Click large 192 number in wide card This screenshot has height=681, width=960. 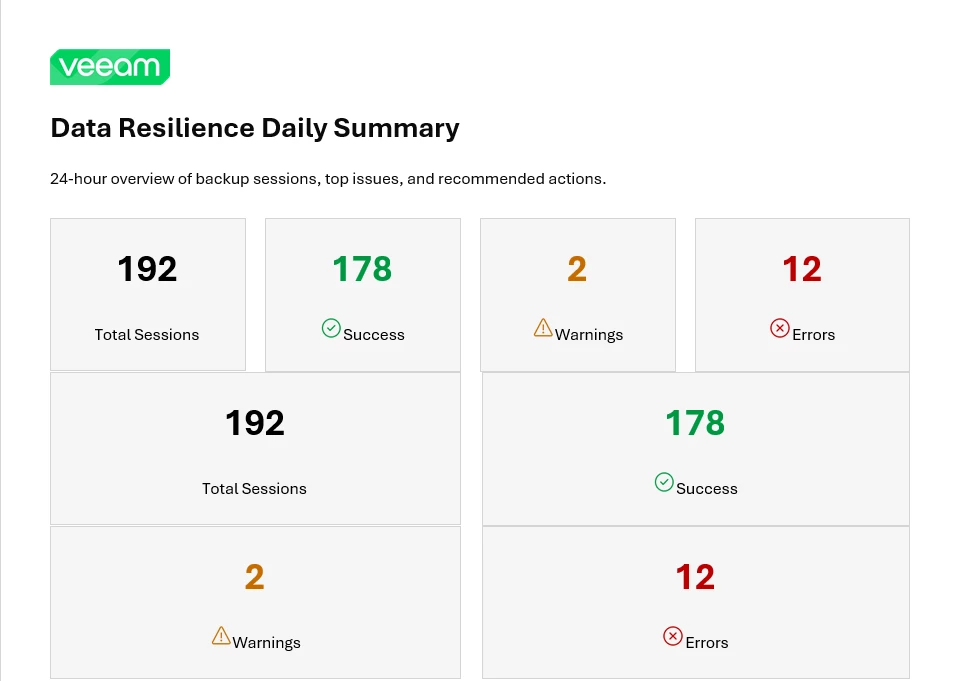[x=255, y=423]
